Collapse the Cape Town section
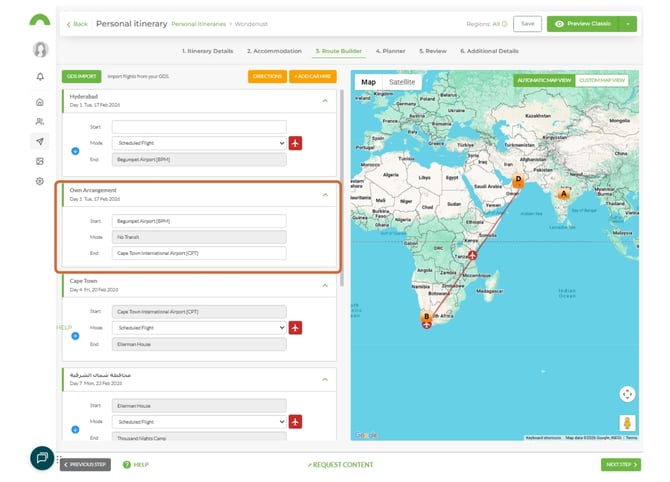The image size is (670, 482). pyautogui.click(x=325, y=285)
